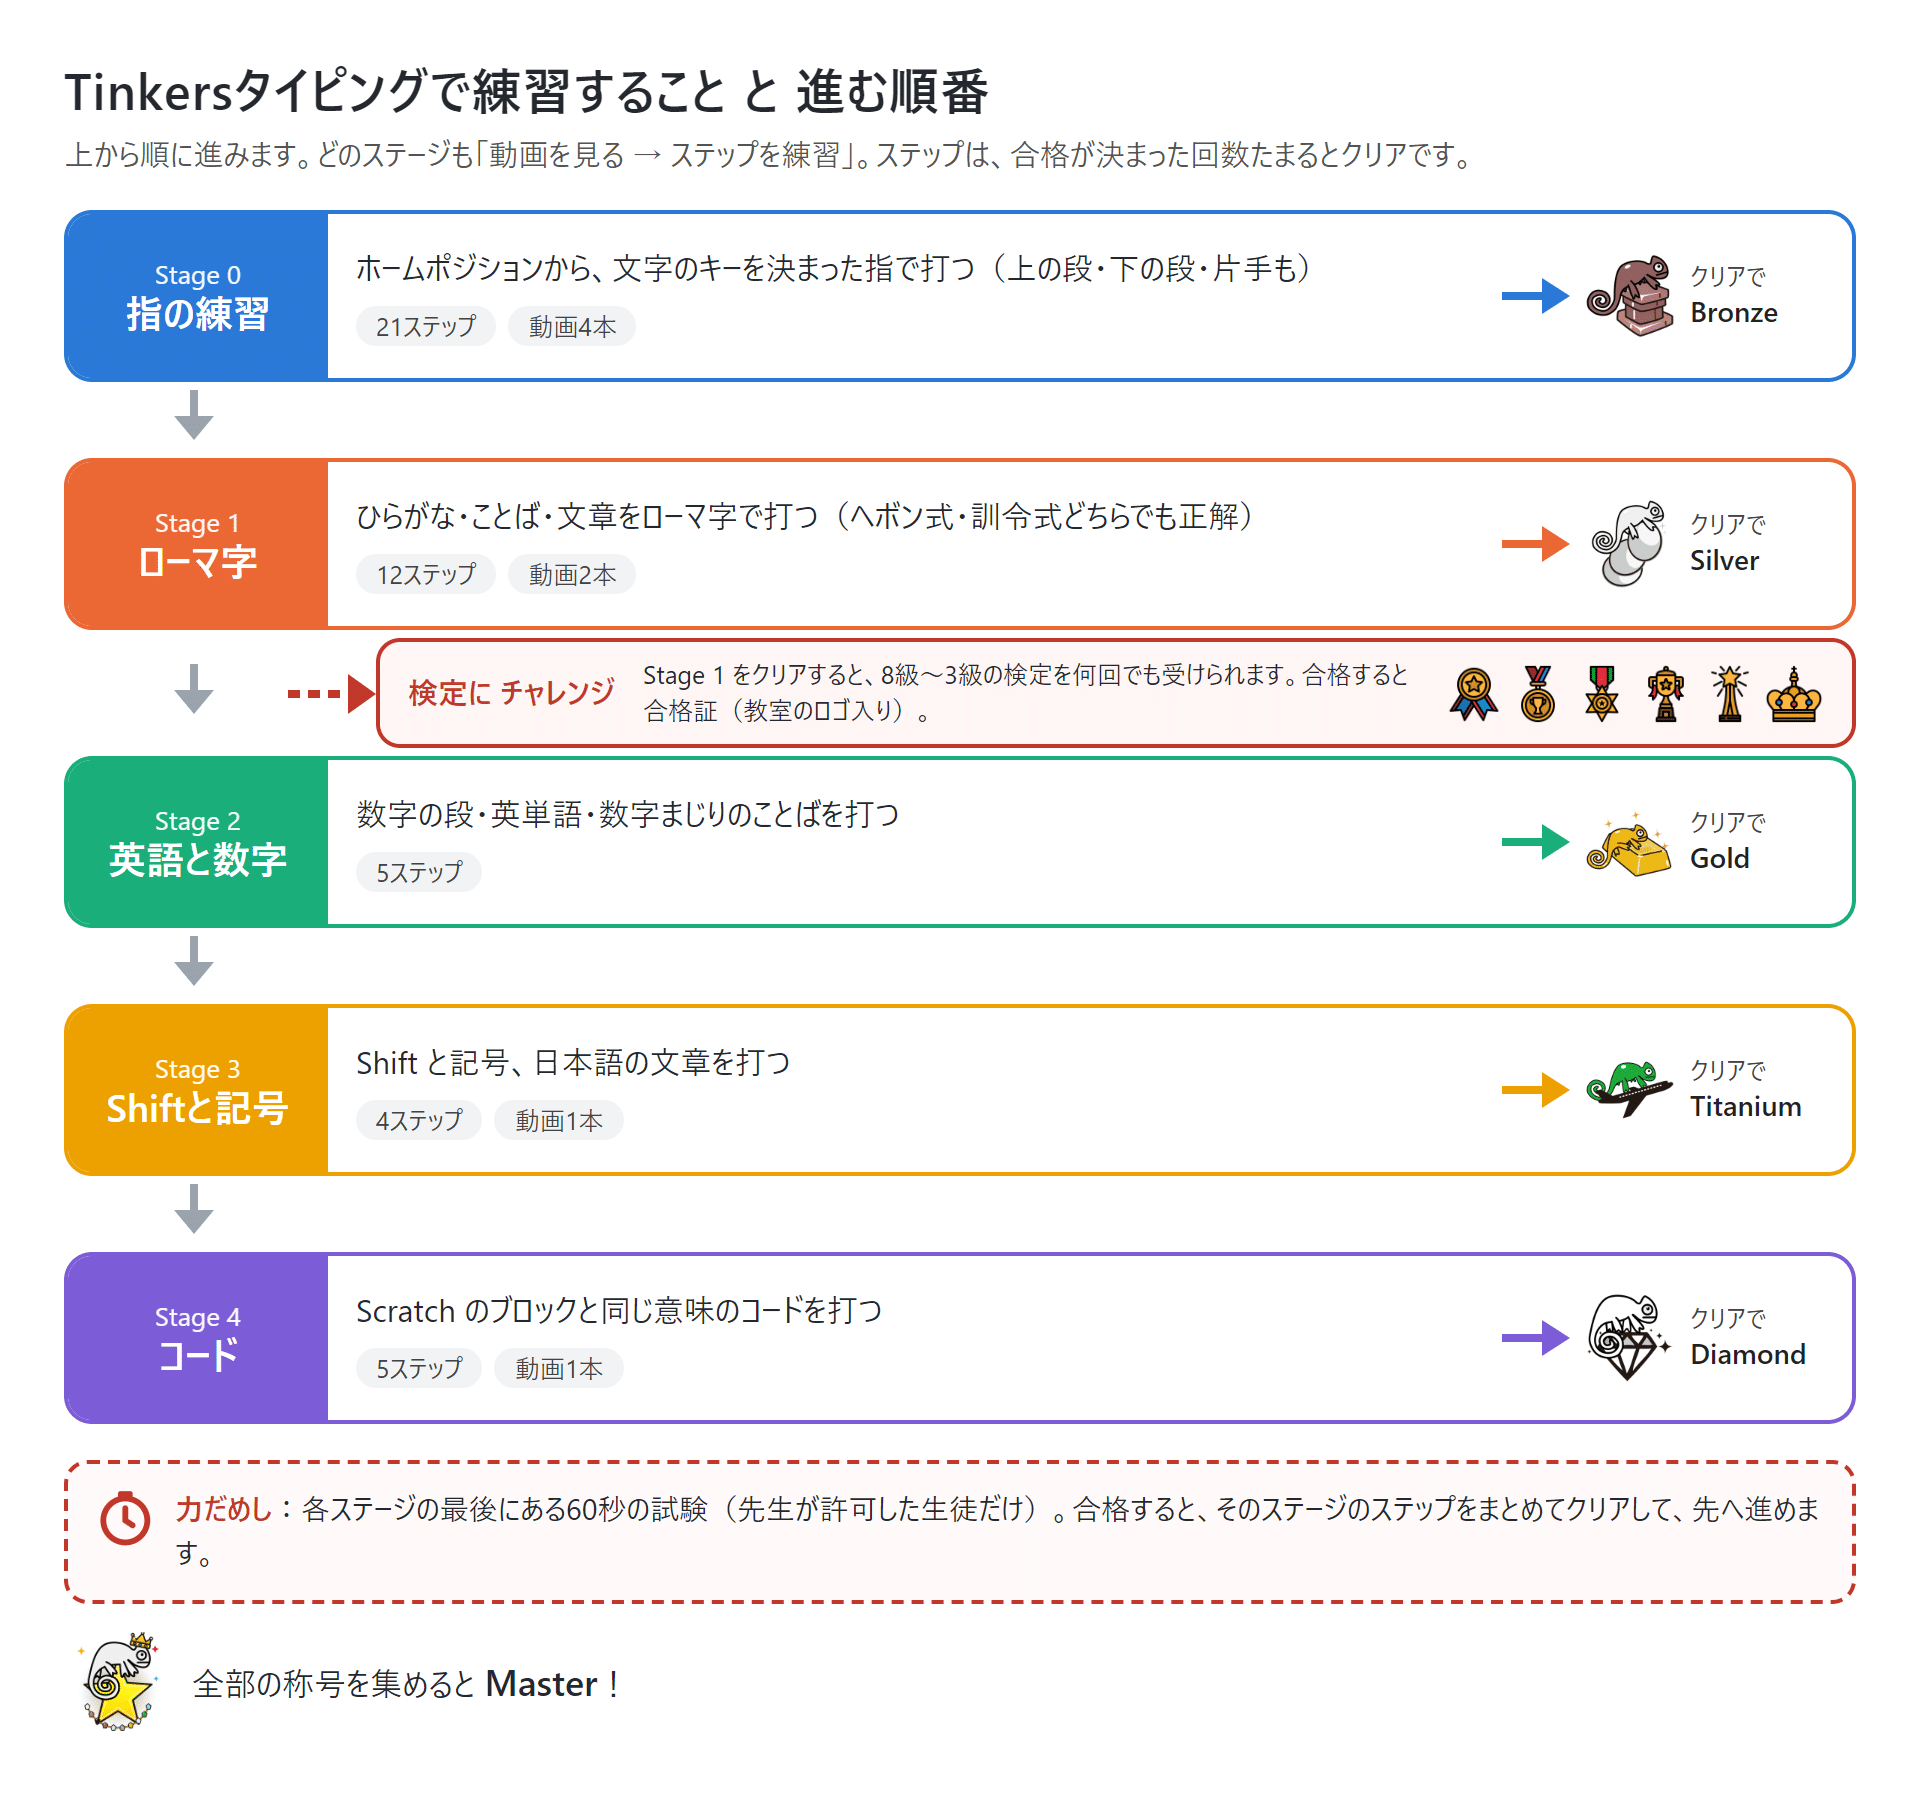Click the 5ステップ pill in Stage 4
This screenshot has width=1920, height=1796.
tap(419, 1368)
